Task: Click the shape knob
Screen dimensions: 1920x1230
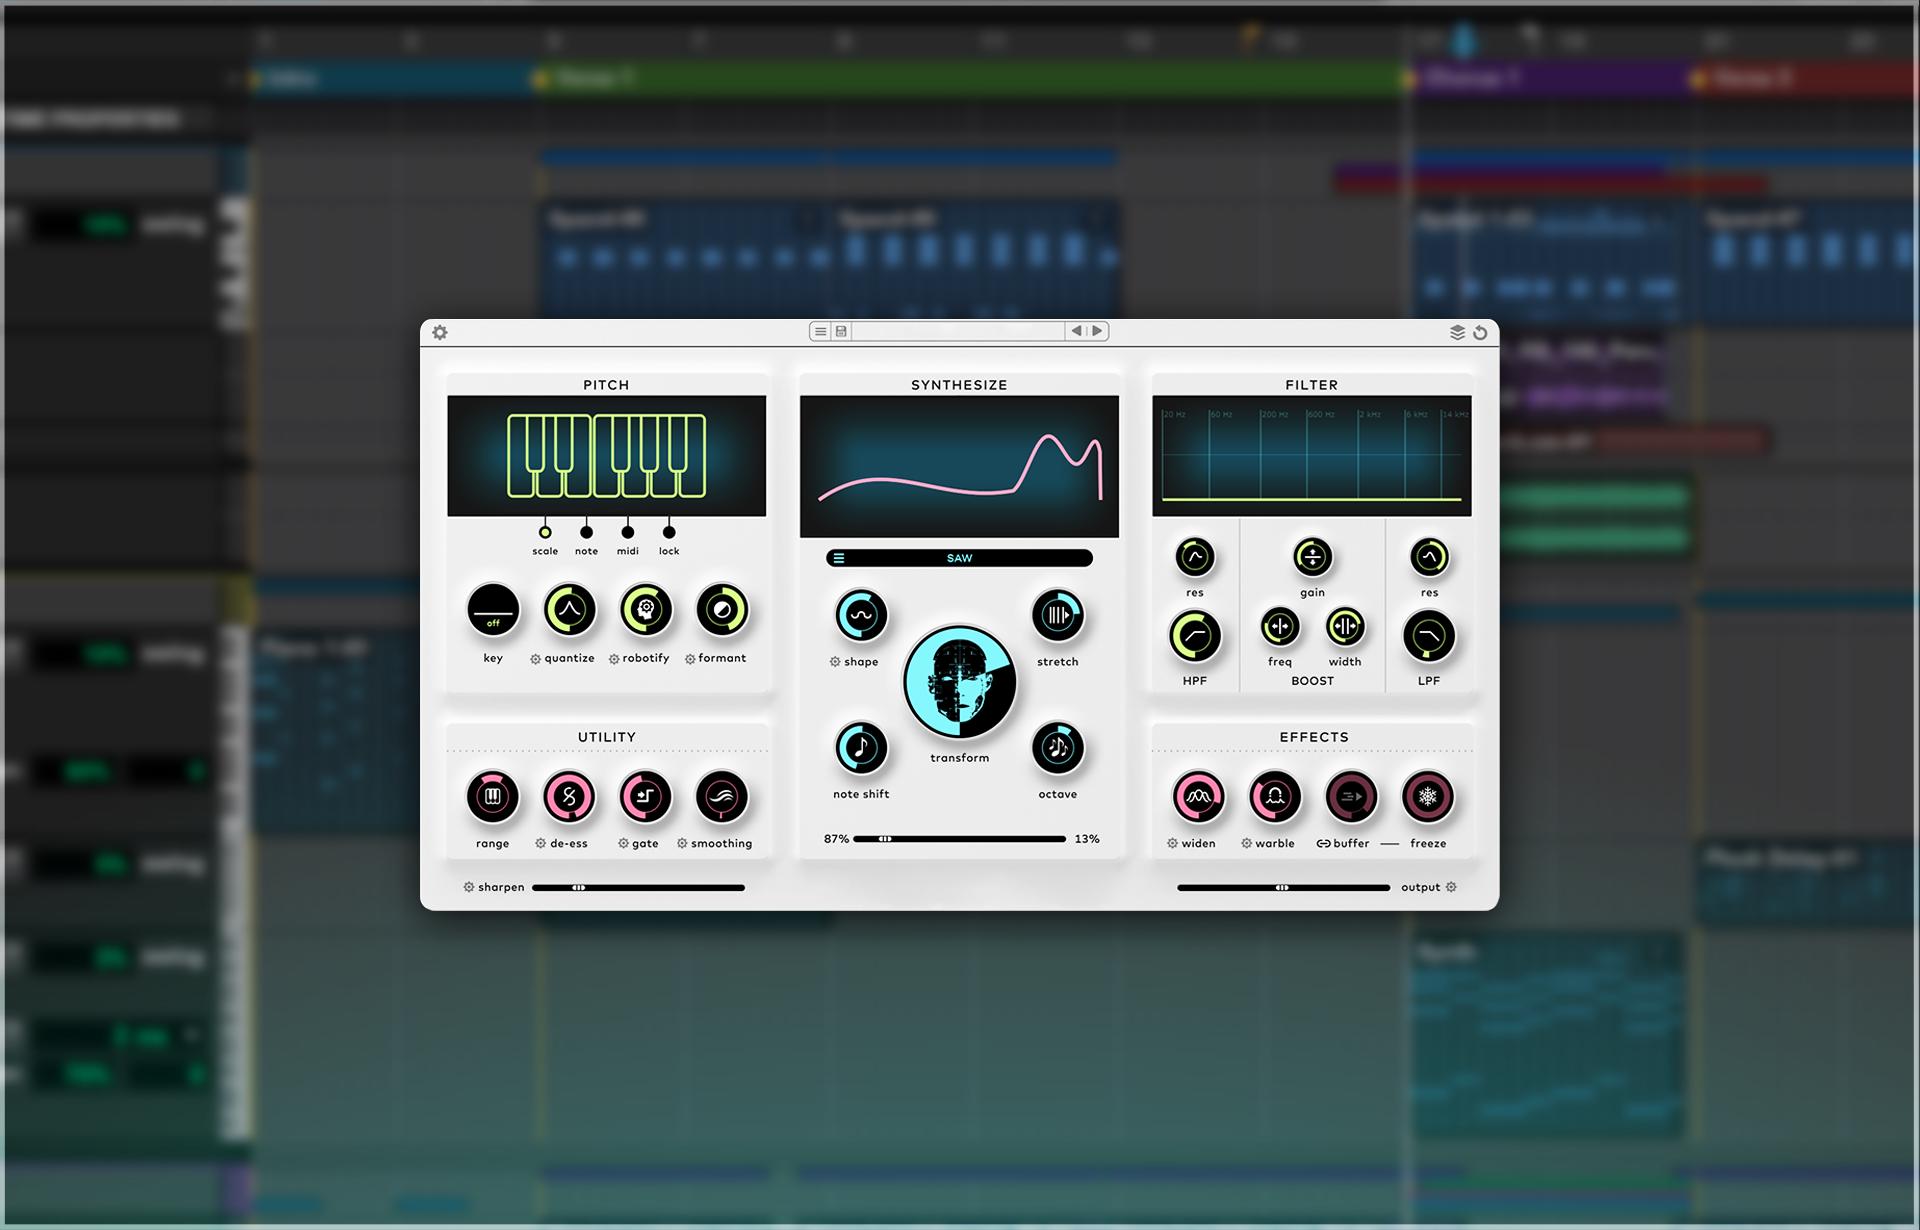Action: coord(861,615)
